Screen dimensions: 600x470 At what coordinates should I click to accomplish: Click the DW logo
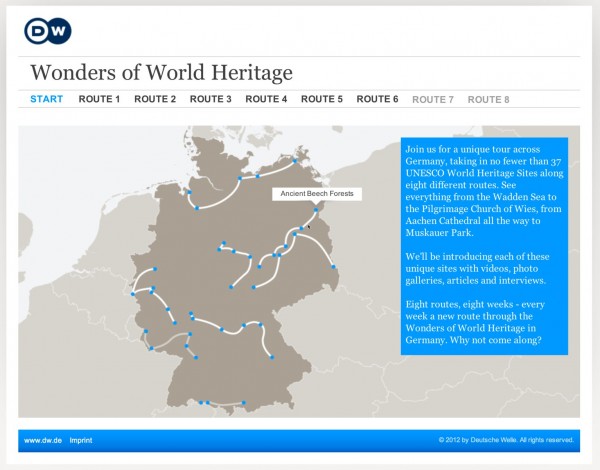tap(48, 32)
